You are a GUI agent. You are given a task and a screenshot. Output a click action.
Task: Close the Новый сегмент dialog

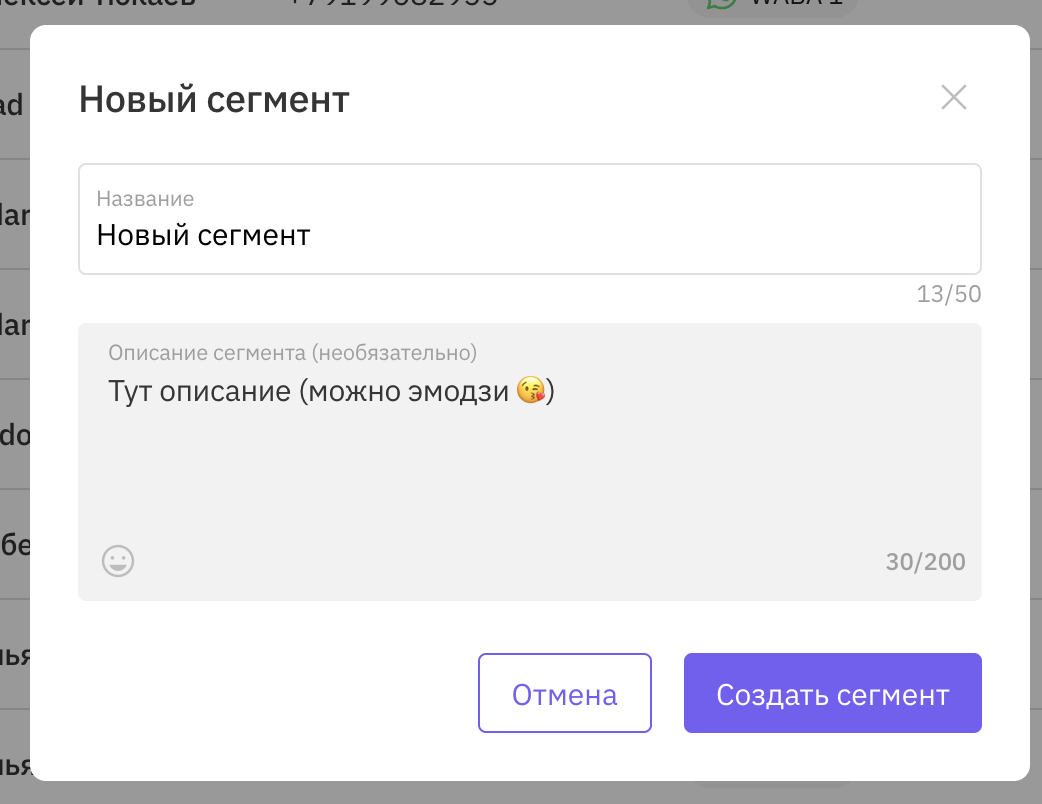tap(954, 98)
